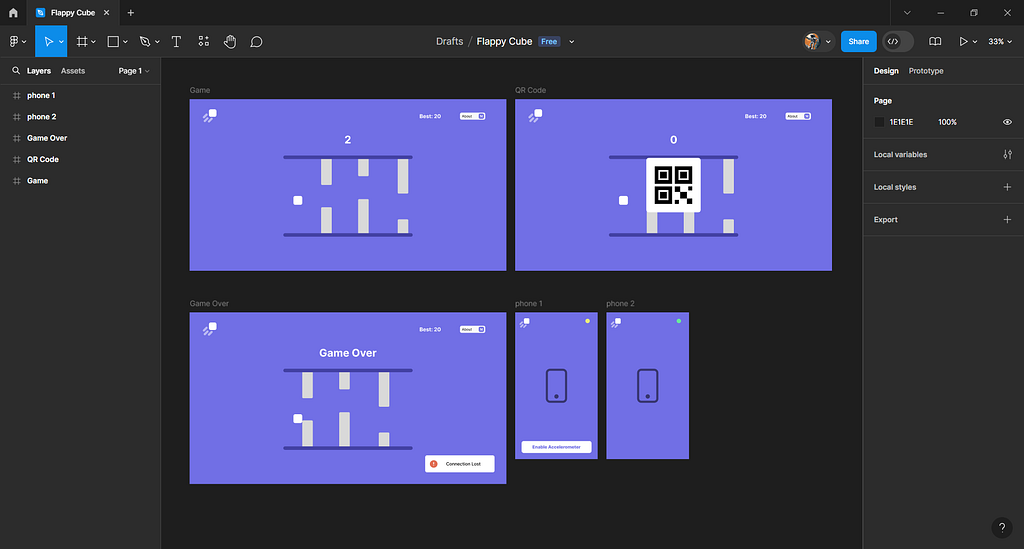Click the frame icon of Game Over layer
1024x549 pixels.
(17, 138)
